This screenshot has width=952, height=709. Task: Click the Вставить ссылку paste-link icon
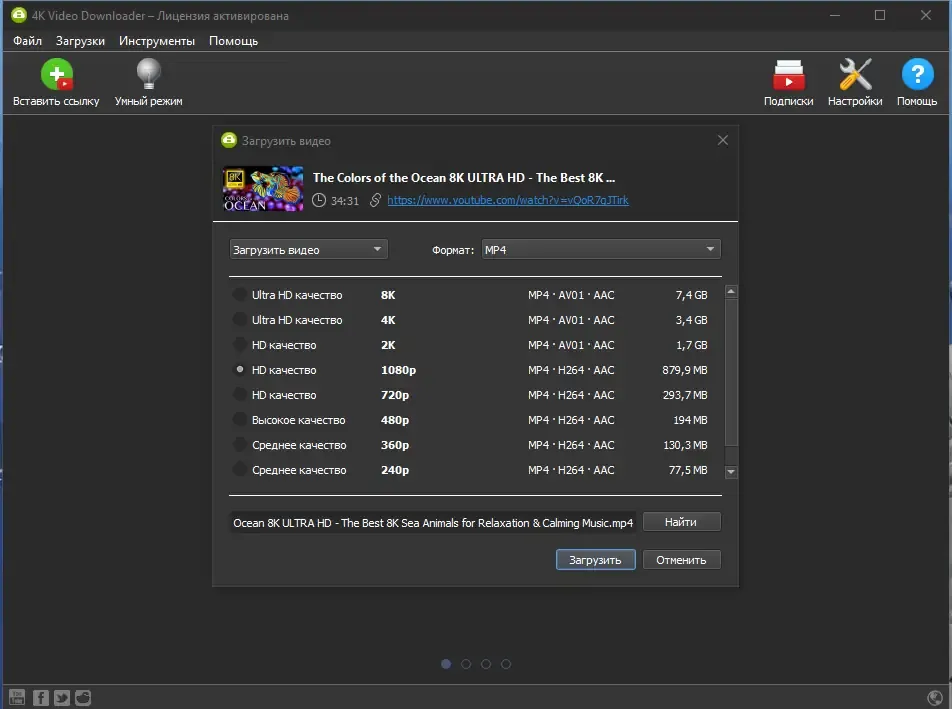(x=56, y=75)
